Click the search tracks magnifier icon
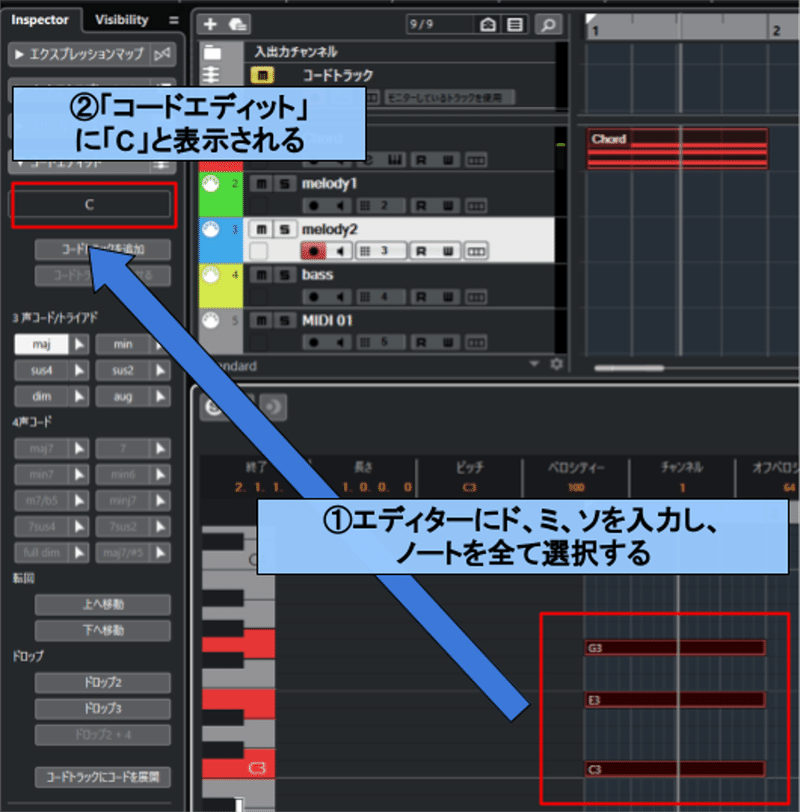The image size is (800, 812). pyautogui.click(x=548, y=24)
